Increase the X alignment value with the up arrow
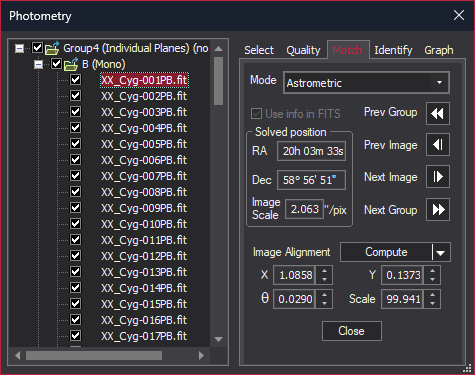Screen dimensions: 475x375 pos(324,271)
